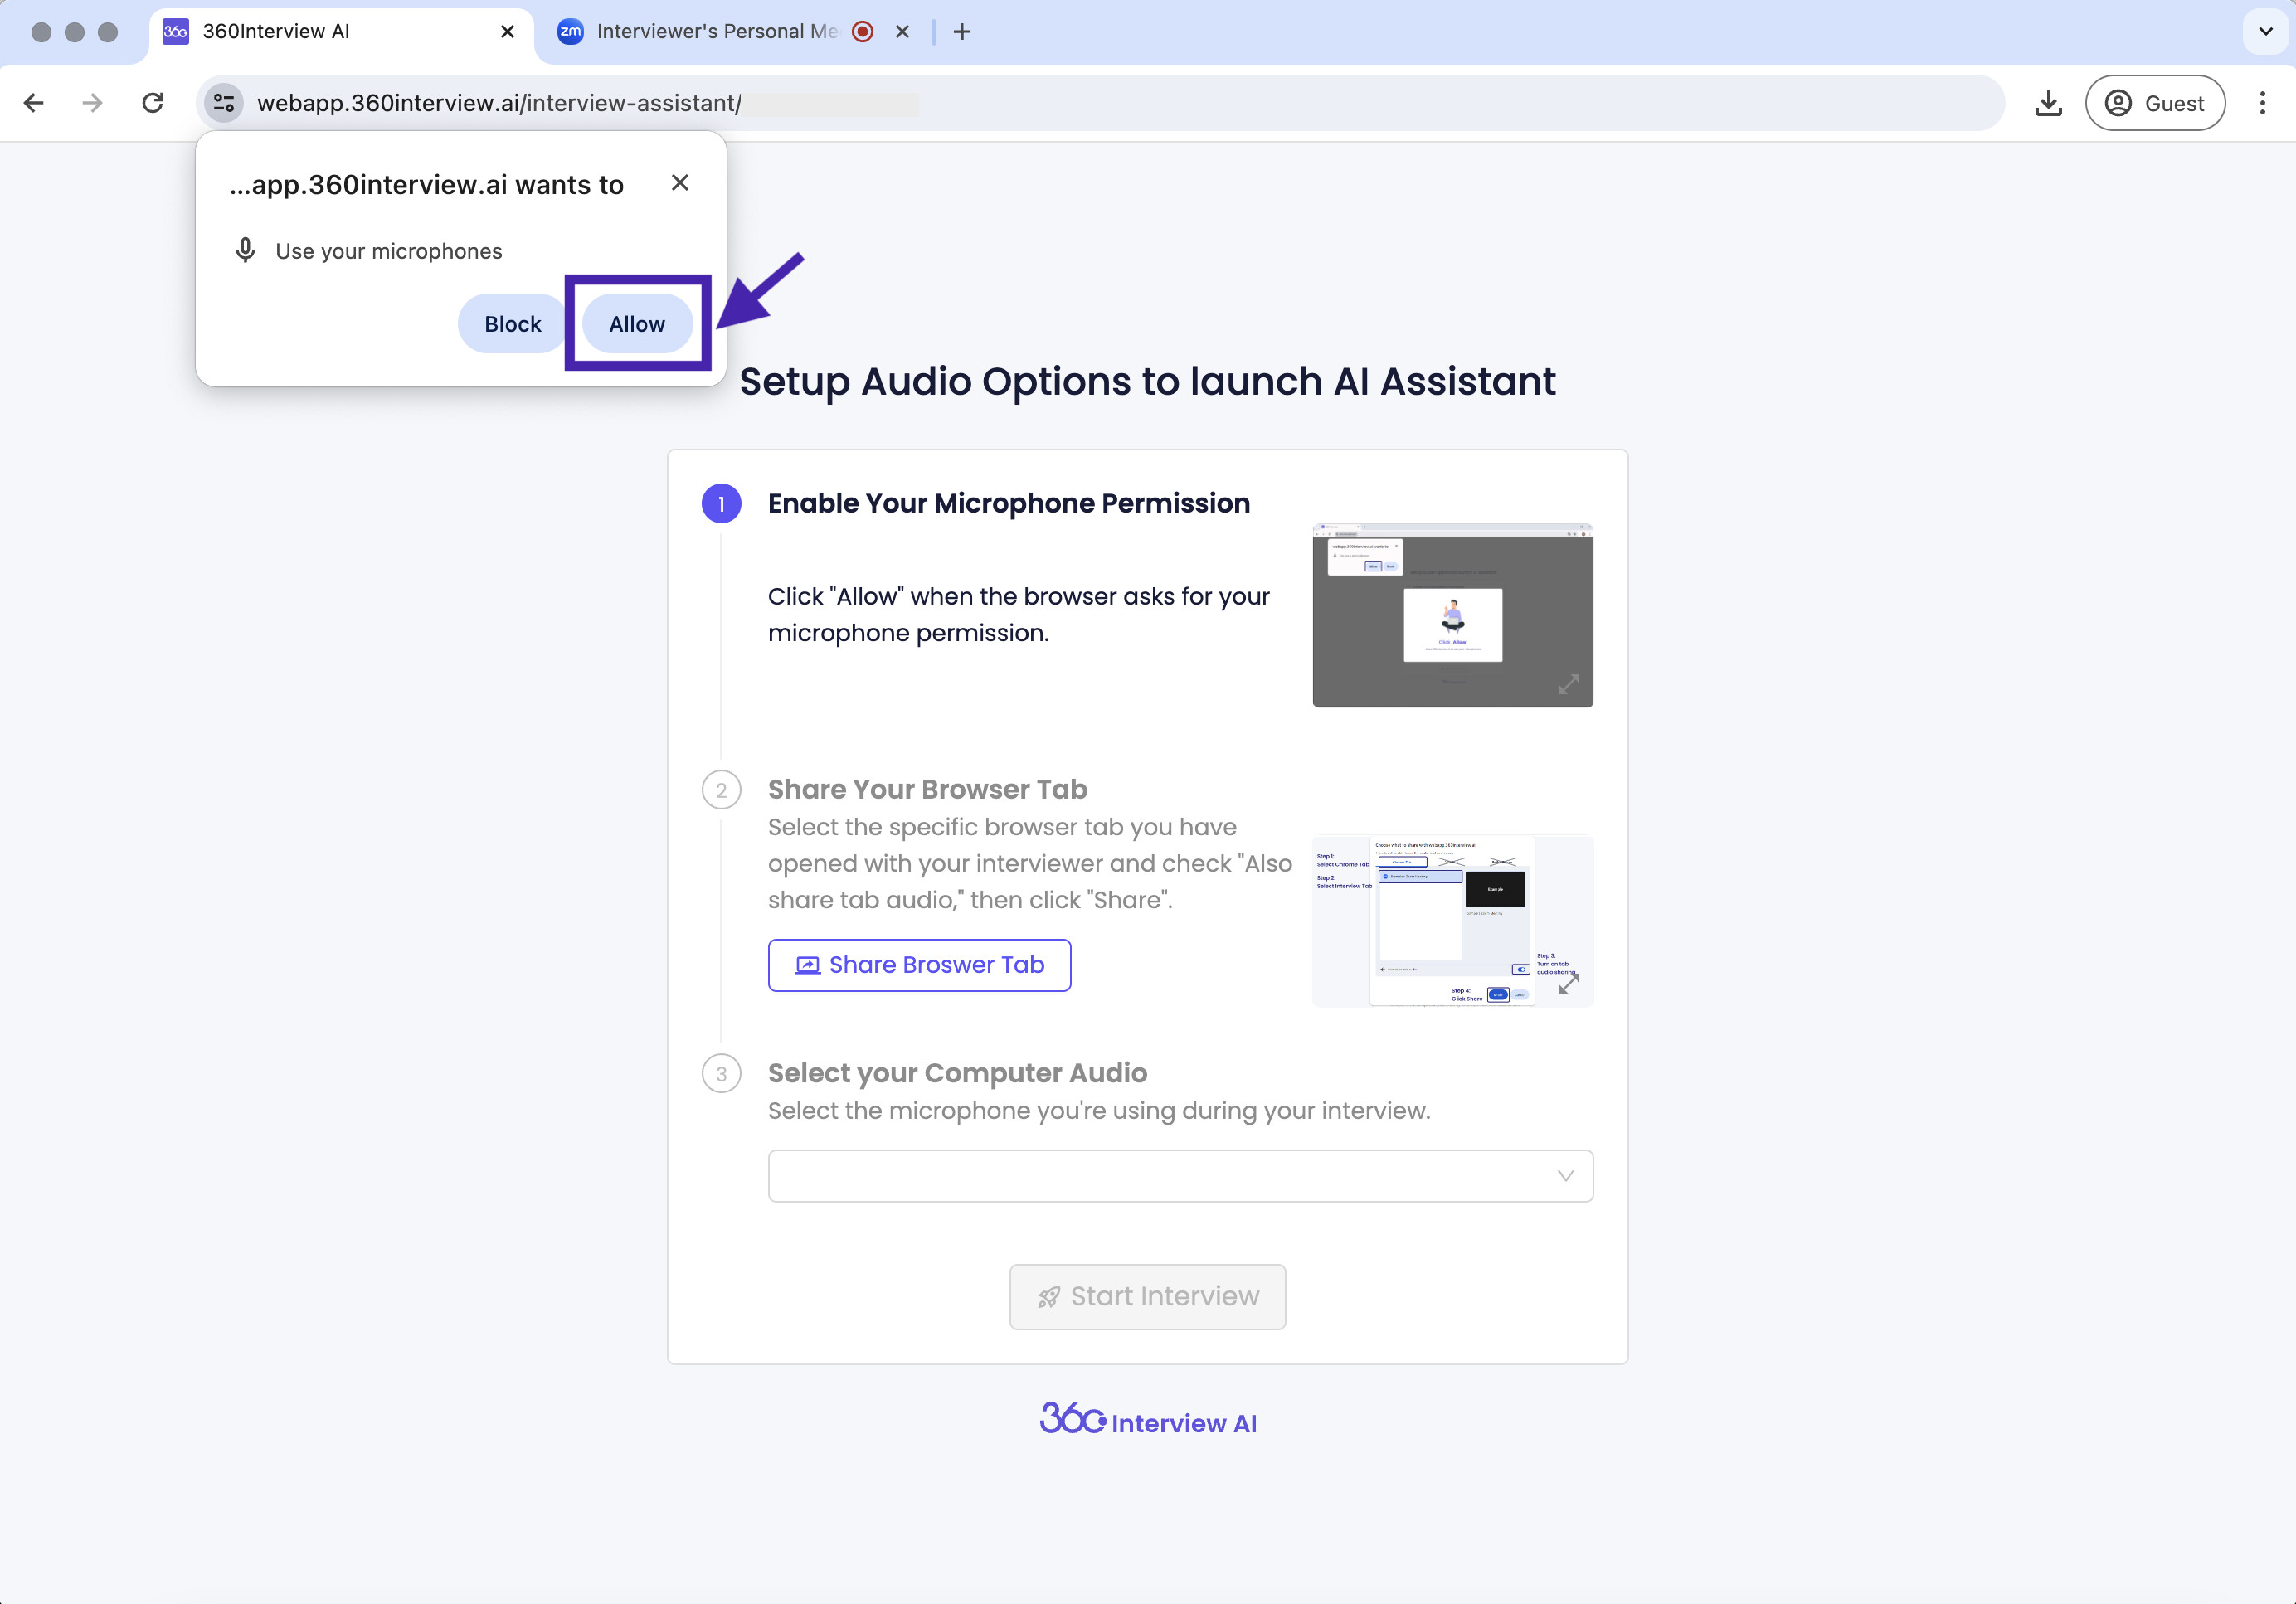Image resolution: width=2296 pixels, height=1604 pixels.
Task: Click the microphone icon in permission prompt
Action: [245, 250]
